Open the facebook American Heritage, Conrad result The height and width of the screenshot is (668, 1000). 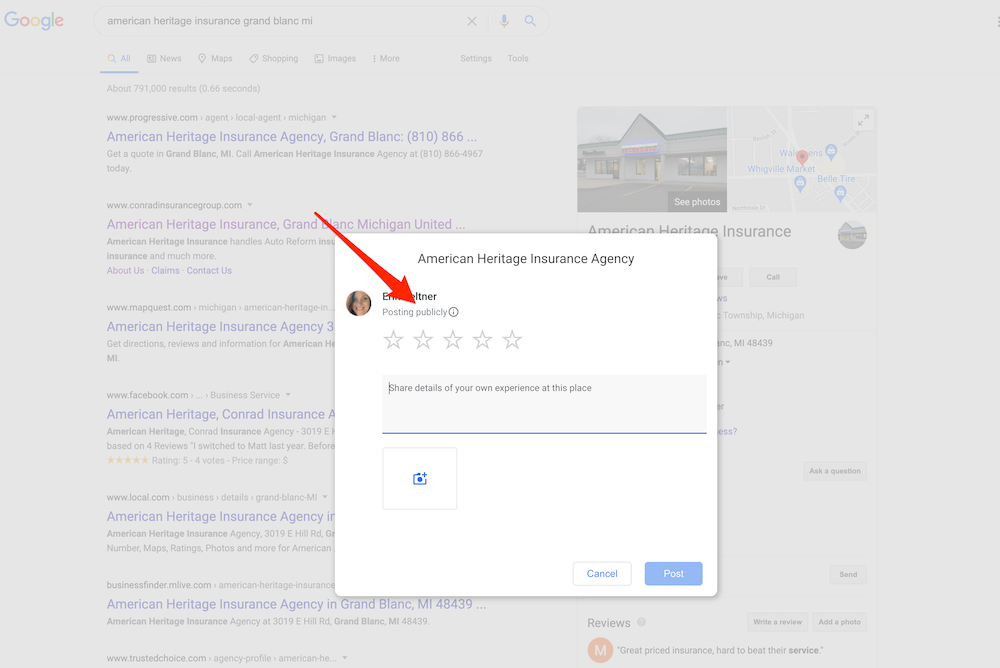pyautogui.click(x=221, y=415)
